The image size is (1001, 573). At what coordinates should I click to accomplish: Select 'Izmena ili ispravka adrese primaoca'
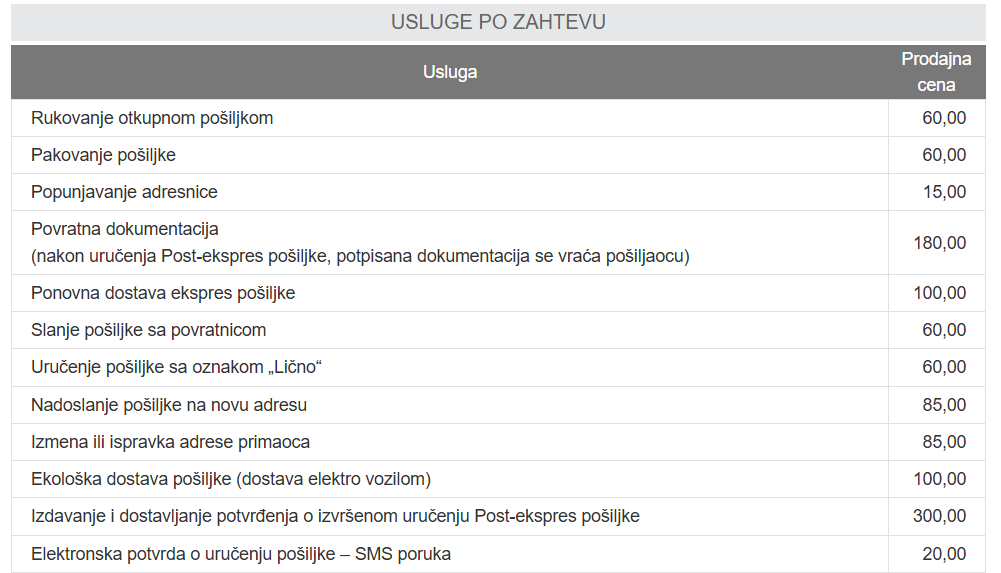[171, 442]
